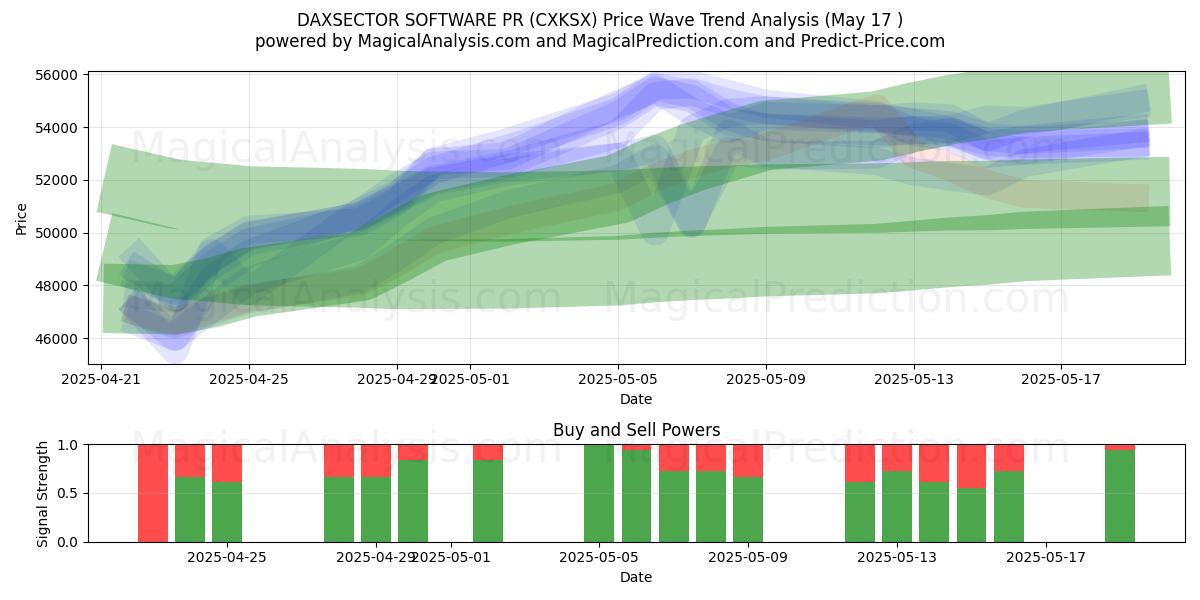The image size is (1200, 600).
Task: Click the 'Buy and Sell Powers' chart title
Action: [x=636, y=430]
